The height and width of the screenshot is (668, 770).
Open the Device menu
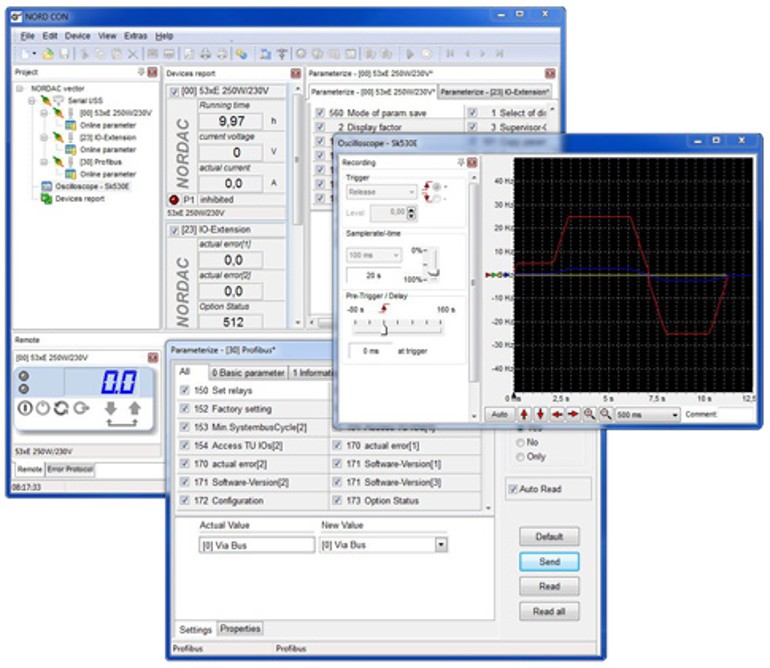pos(78,36)
